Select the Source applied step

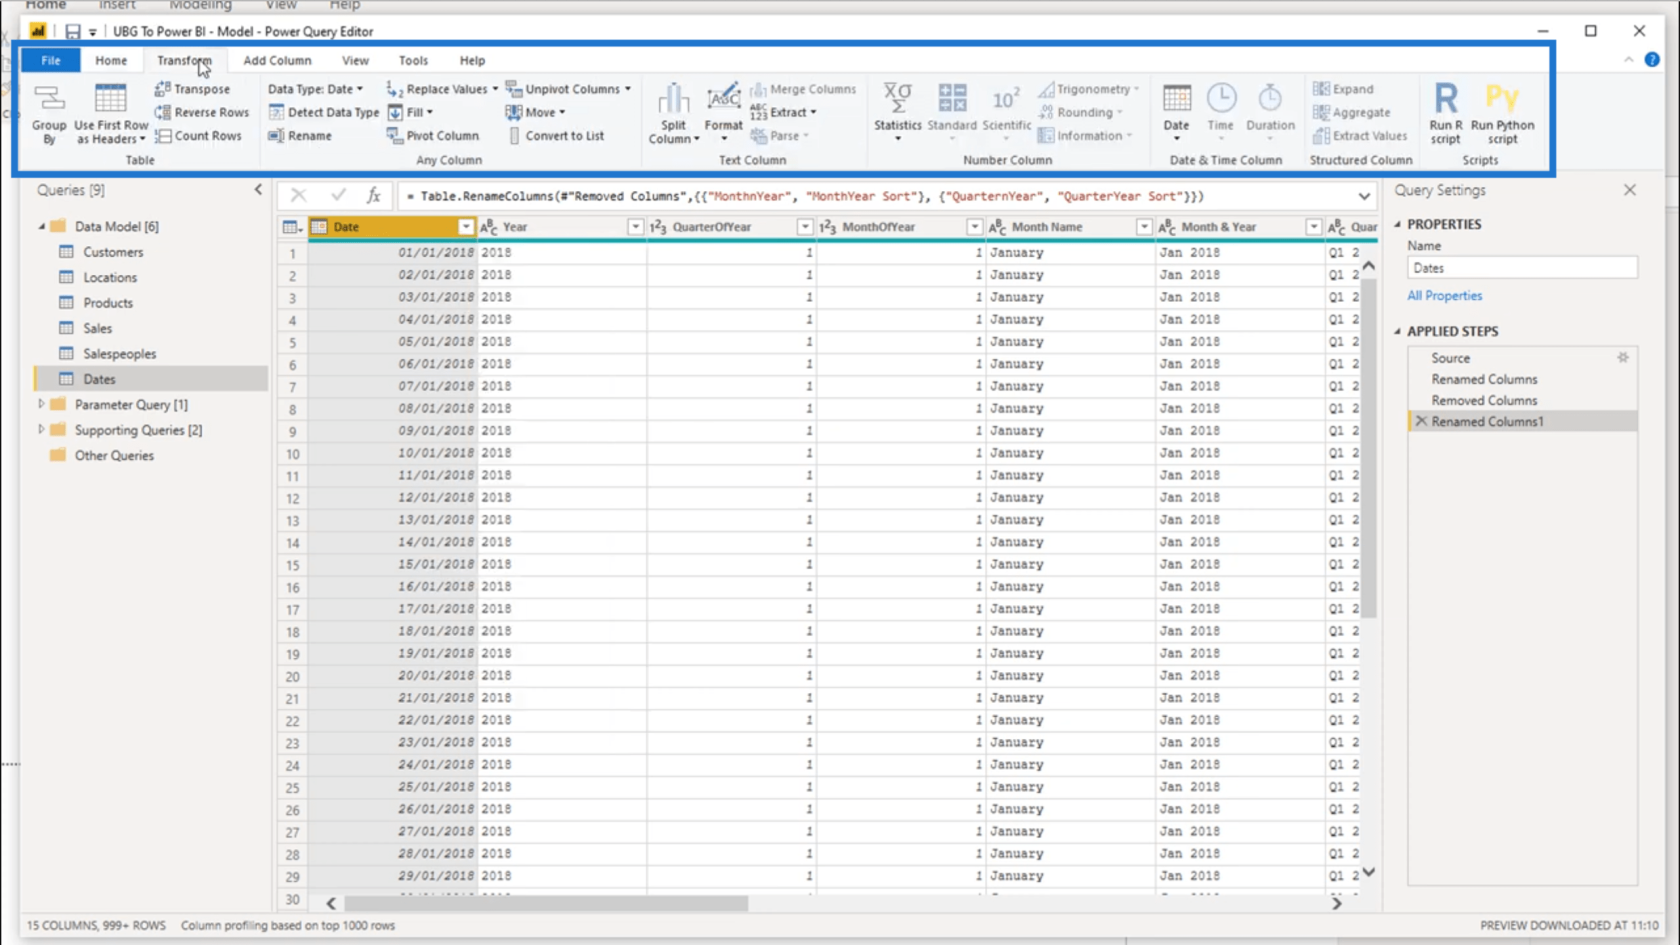click(1450, 358)
